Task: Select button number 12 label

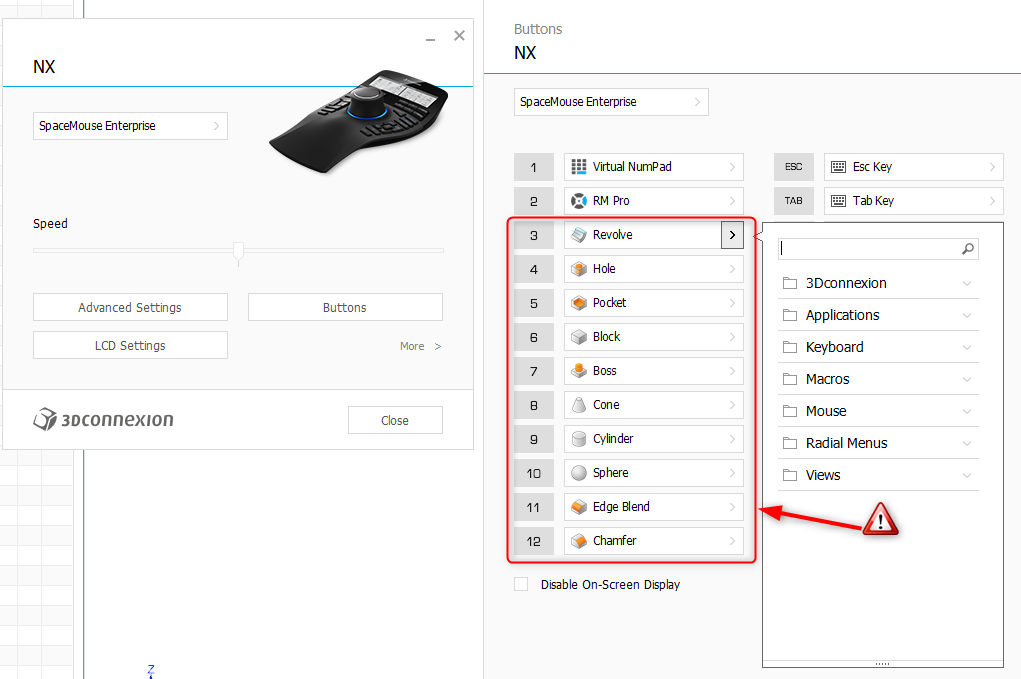Action: [x=533, y=541]
